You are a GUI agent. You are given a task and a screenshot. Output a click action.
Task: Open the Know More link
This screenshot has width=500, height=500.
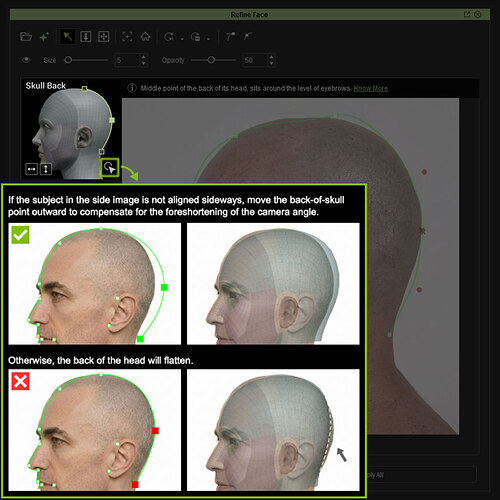(371, 88)
